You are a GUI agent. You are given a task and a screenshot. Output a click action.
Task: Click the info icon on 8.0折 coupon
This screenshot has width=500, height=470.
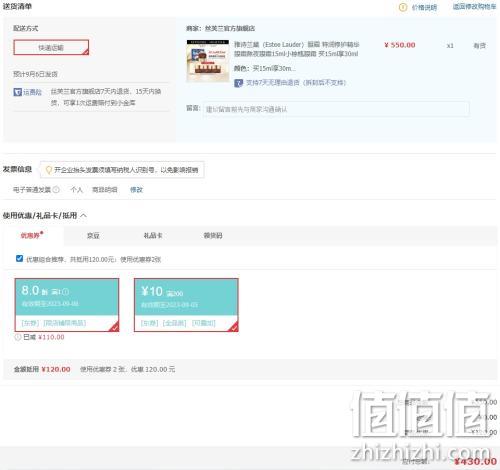(x=65, y=292)
